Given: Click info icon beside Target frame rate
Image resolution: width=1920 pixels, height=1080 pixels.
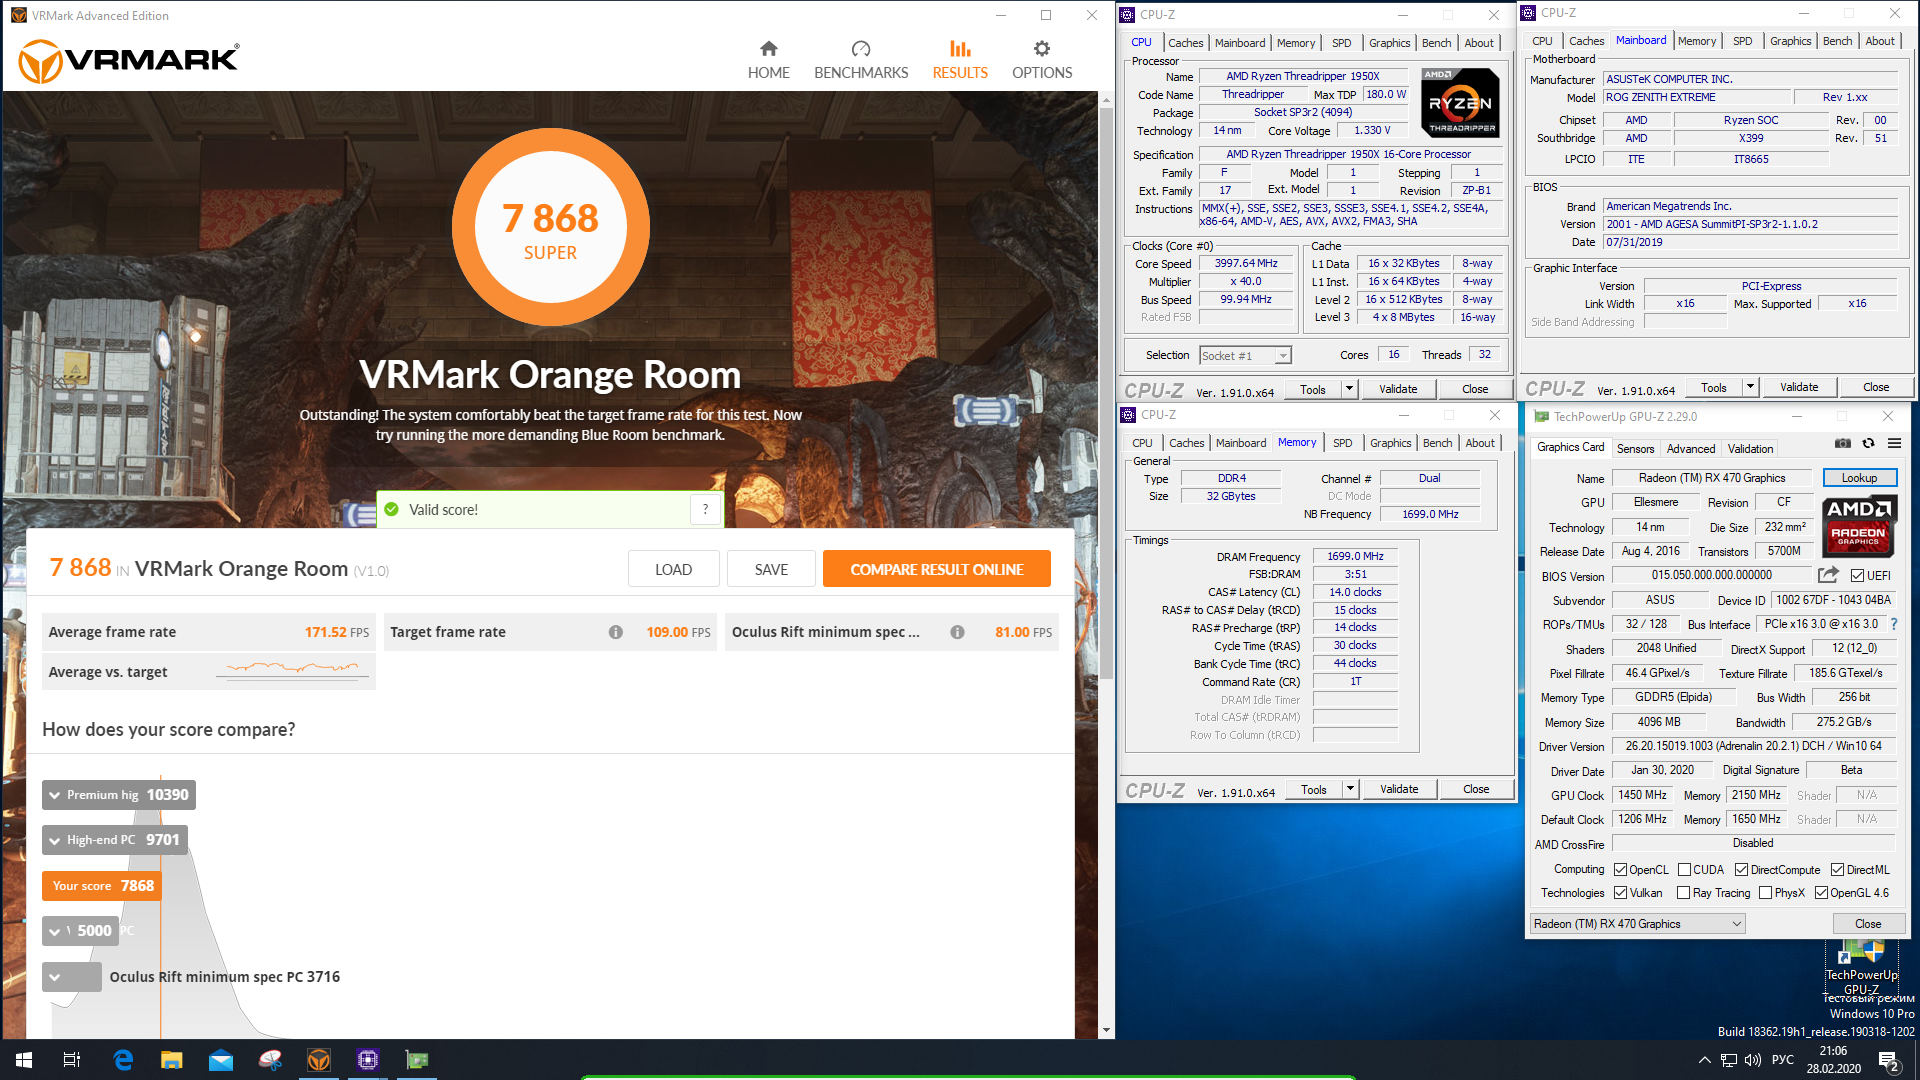Looking at the screenshot, I should 616,632.
